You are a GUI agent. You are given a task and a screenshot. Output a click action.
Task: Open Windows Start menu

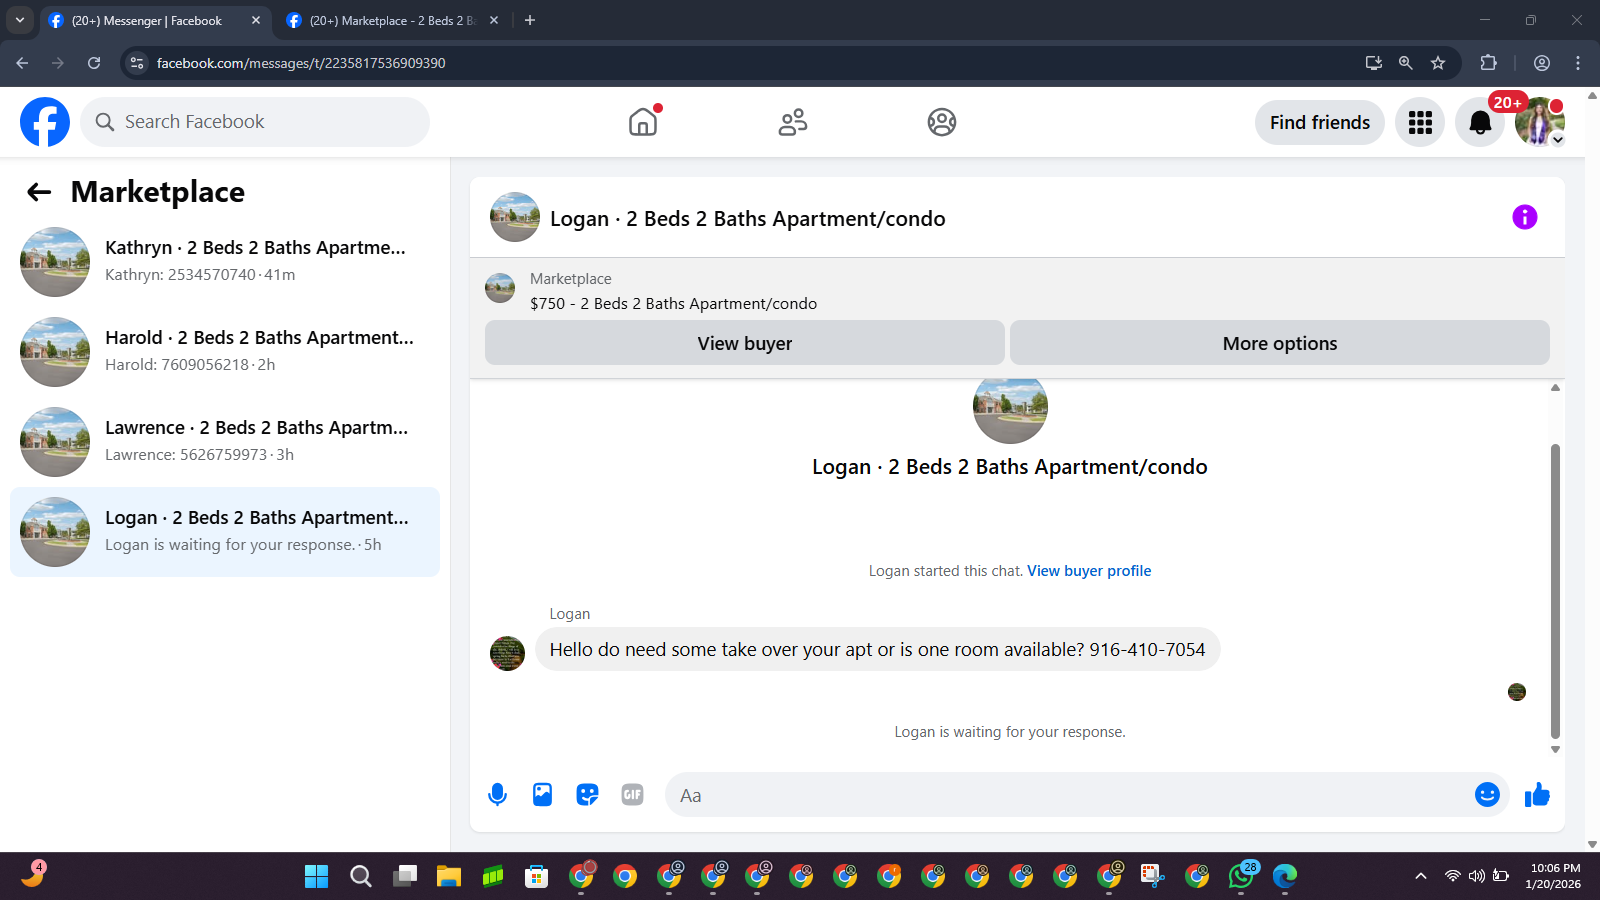pos(317,877)
